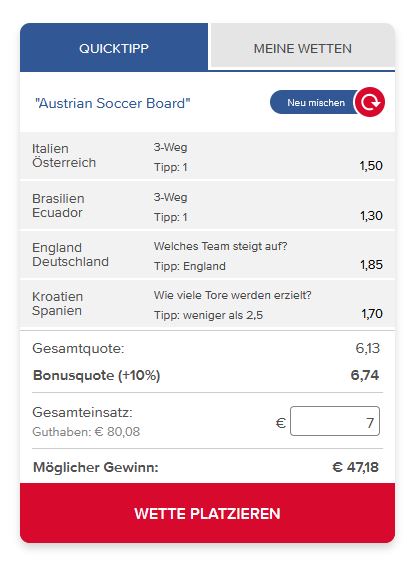The width and height of the screenshot is (407, 567).
Task: Focus the Gesamteinsatz stake input field
Action: click(335, 421)
